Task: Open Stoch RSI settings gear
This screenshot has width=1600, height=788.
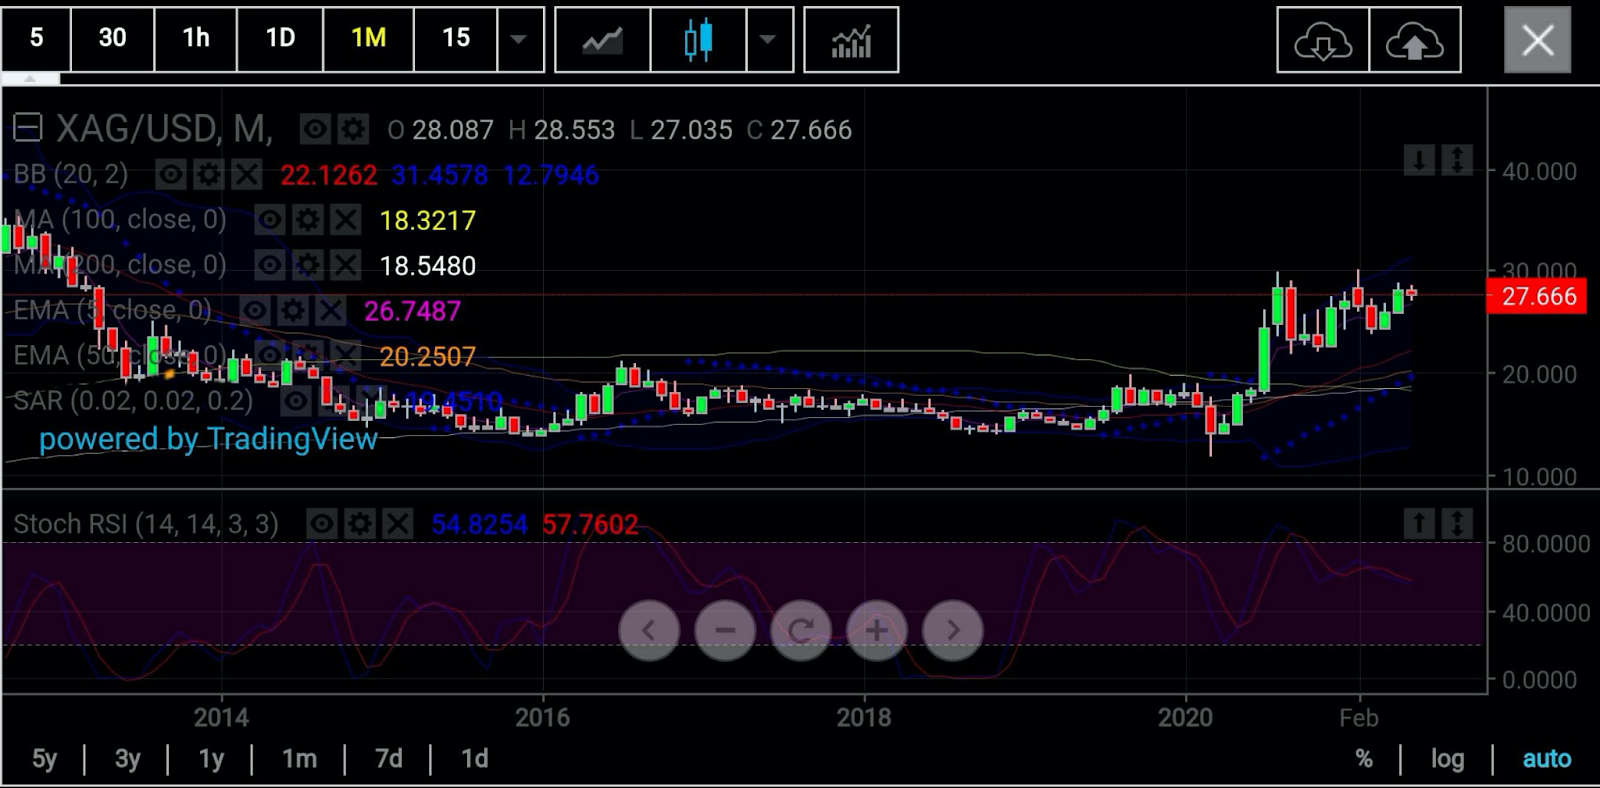Action: point(359,523)
